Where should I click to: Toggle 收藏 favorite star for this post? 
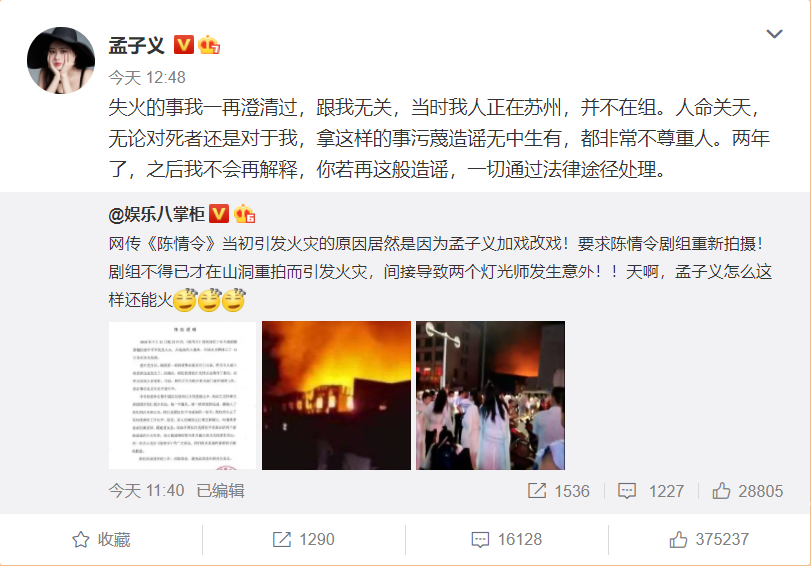(x=101, y=540)
